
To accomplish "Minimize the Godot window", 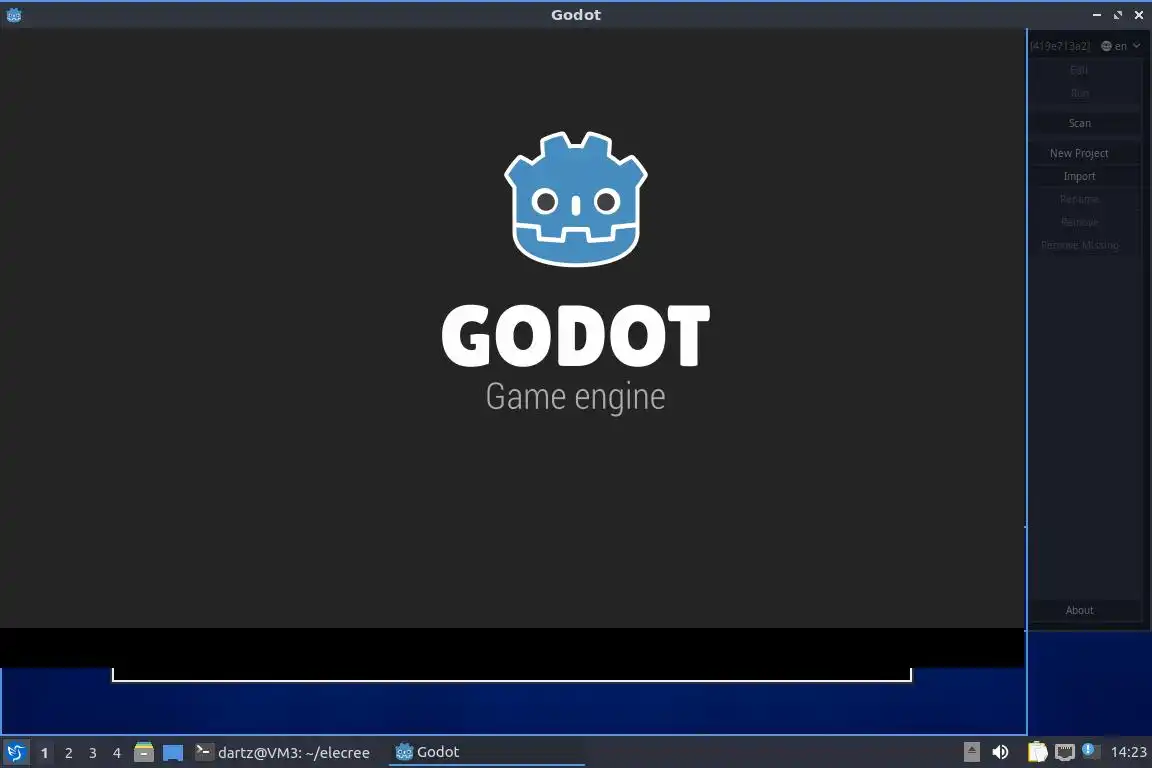I will pyautogui.click(x=1097, y=15).
